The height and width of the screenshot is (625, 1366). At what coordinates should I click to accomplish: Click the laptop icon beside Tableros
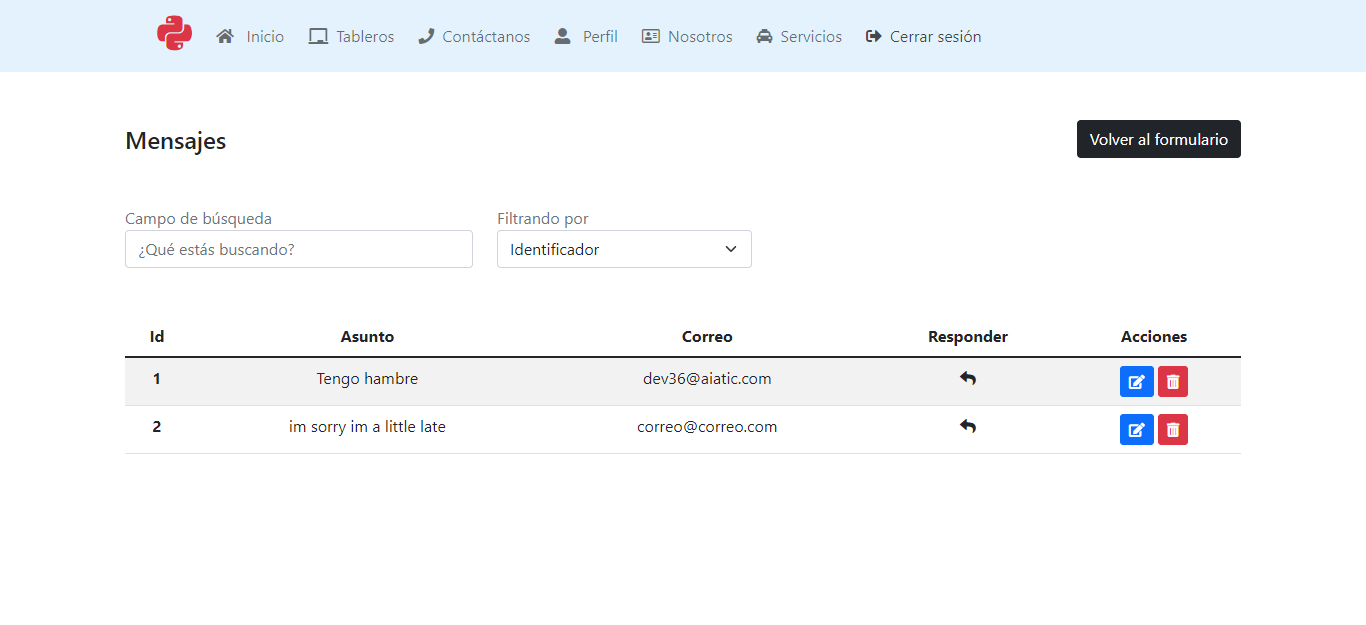click(x=318, y=36)
